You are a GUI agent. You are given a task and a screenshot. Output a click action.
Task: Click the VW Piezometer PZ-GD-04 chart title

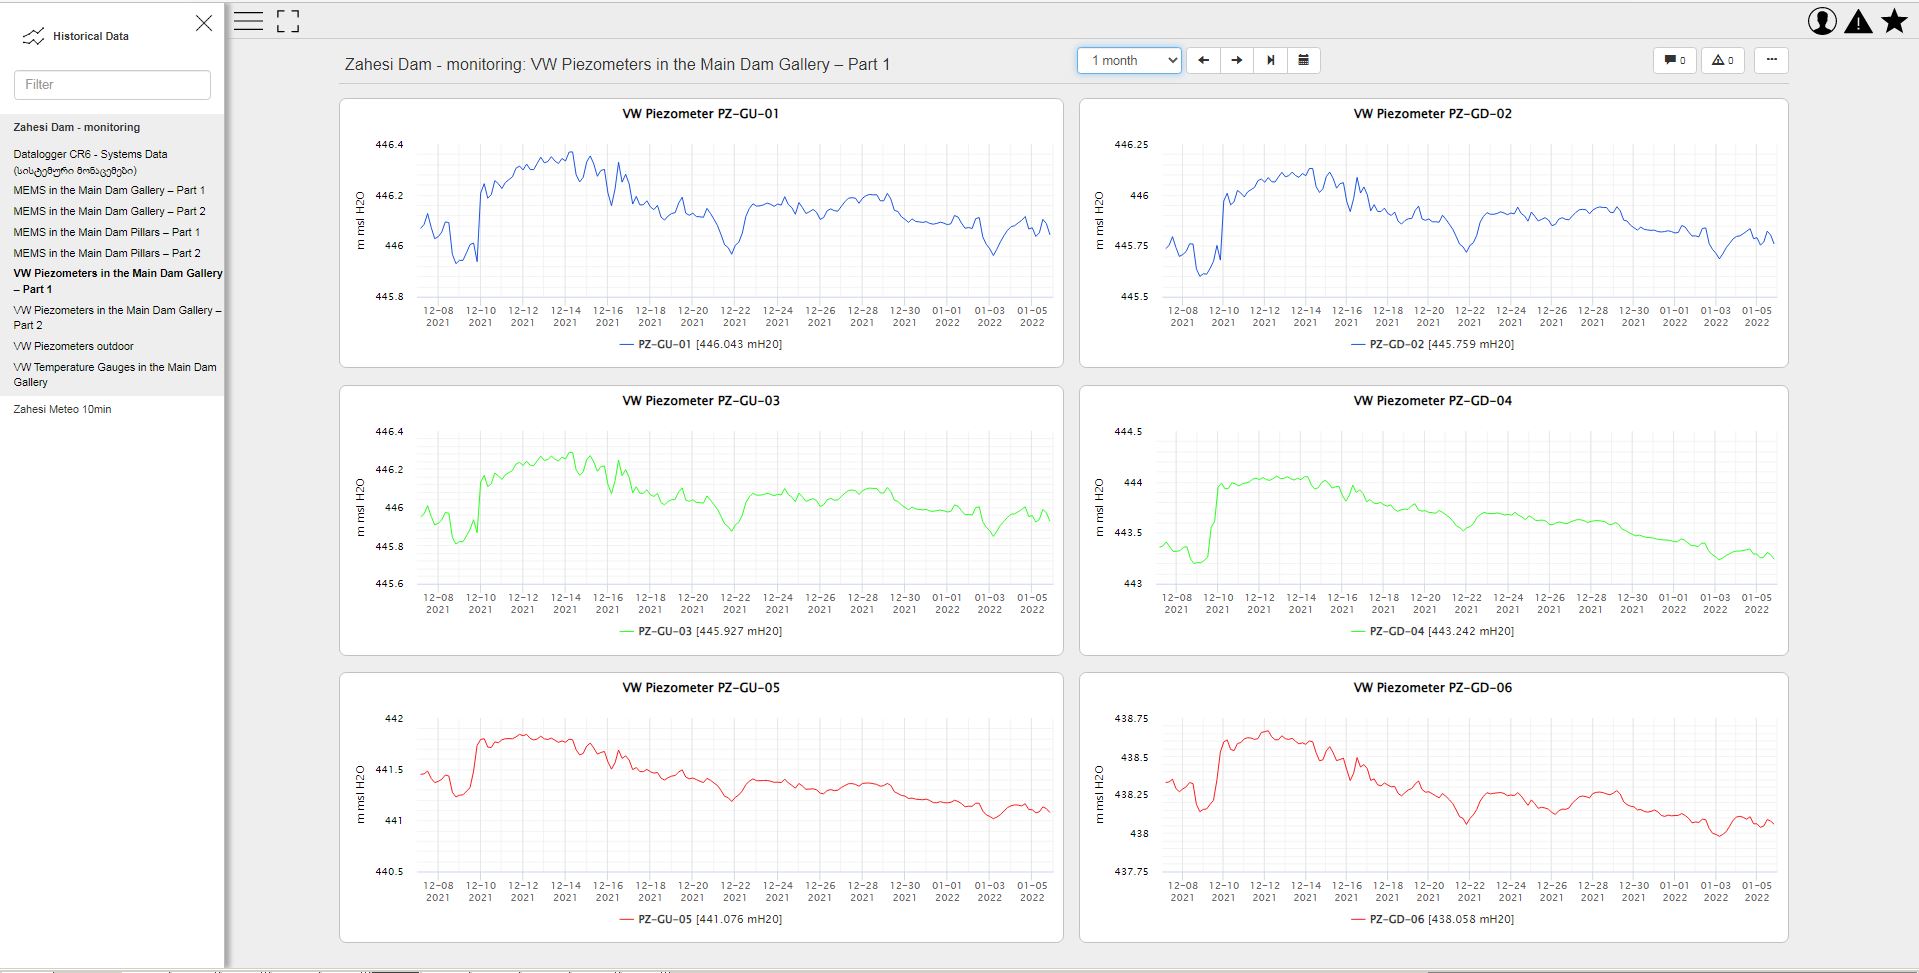click(x=1432, y=401)
